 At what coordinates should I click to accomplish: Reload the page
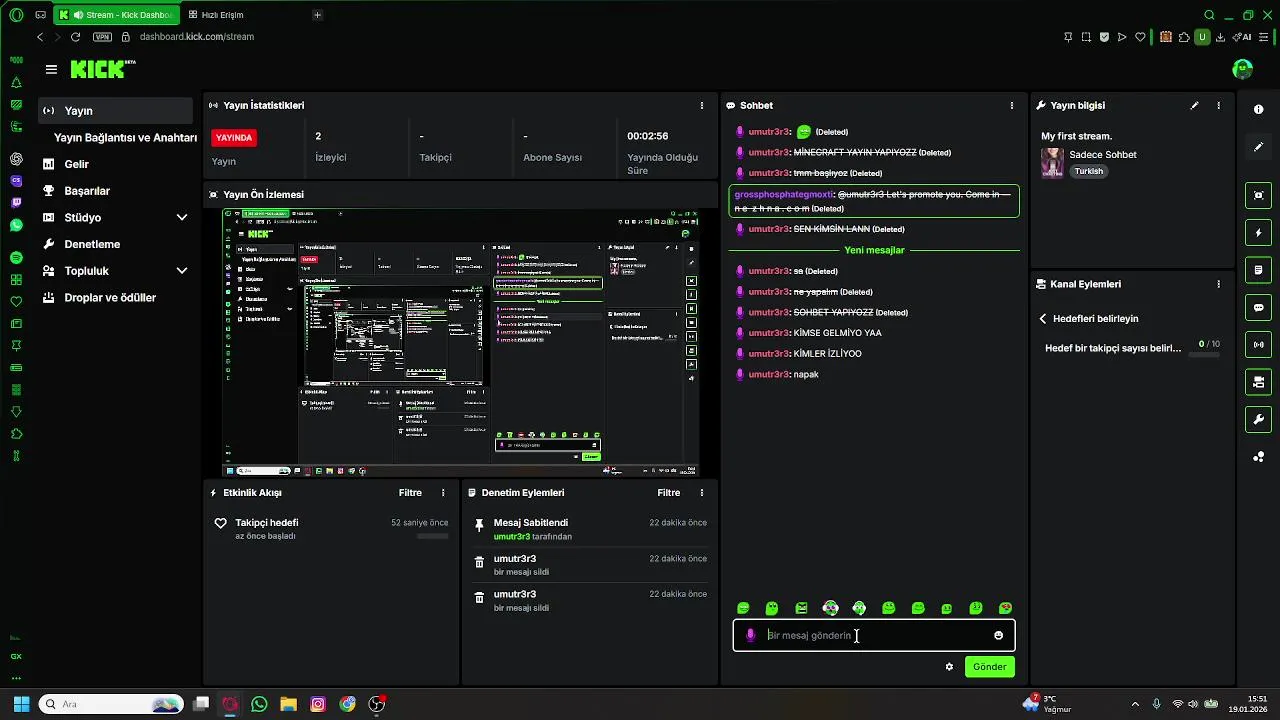pos(75,37)
